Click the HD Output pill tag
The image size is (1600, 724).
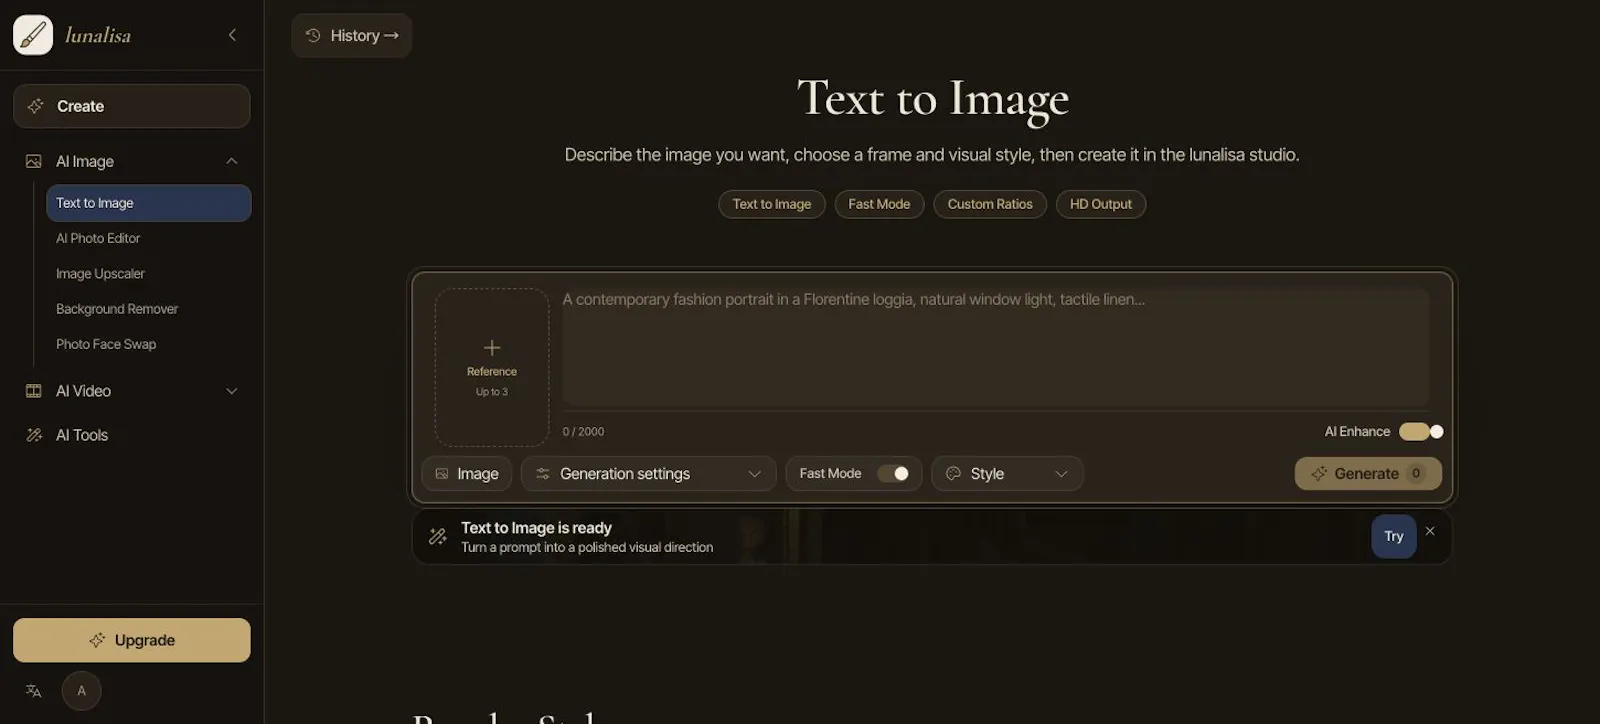click(1101, 204)
